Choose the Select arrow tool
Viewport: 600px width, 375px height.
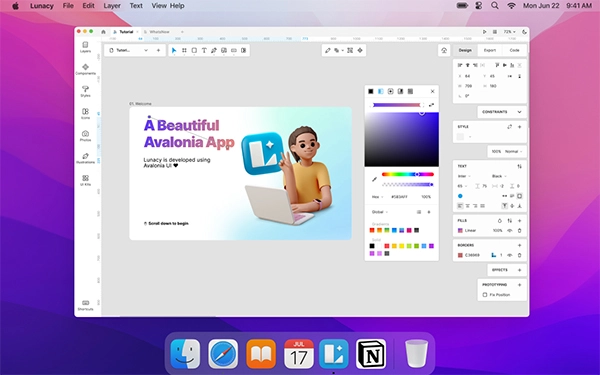pos(174,50)
